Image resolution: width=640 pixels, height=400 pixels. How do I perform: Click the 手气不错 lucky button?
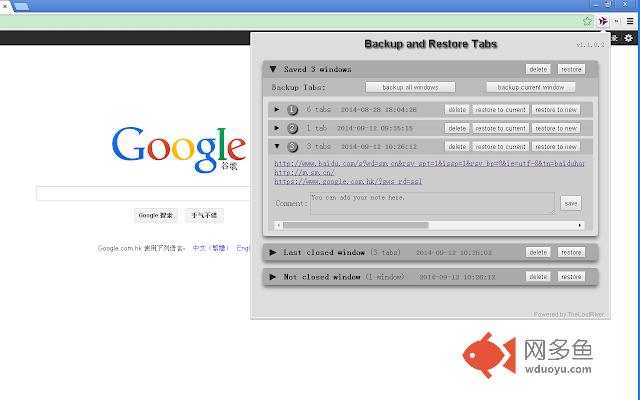pyautogui.click(x=204, y=215)
